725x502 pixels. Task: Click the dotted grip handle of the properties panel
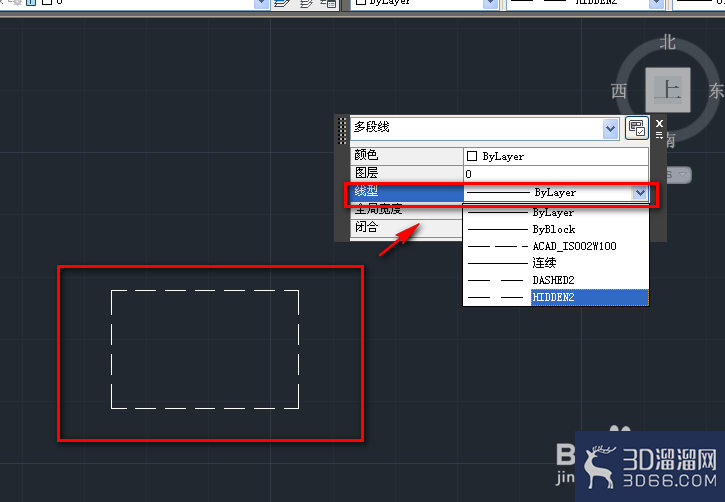coord(342,131)
